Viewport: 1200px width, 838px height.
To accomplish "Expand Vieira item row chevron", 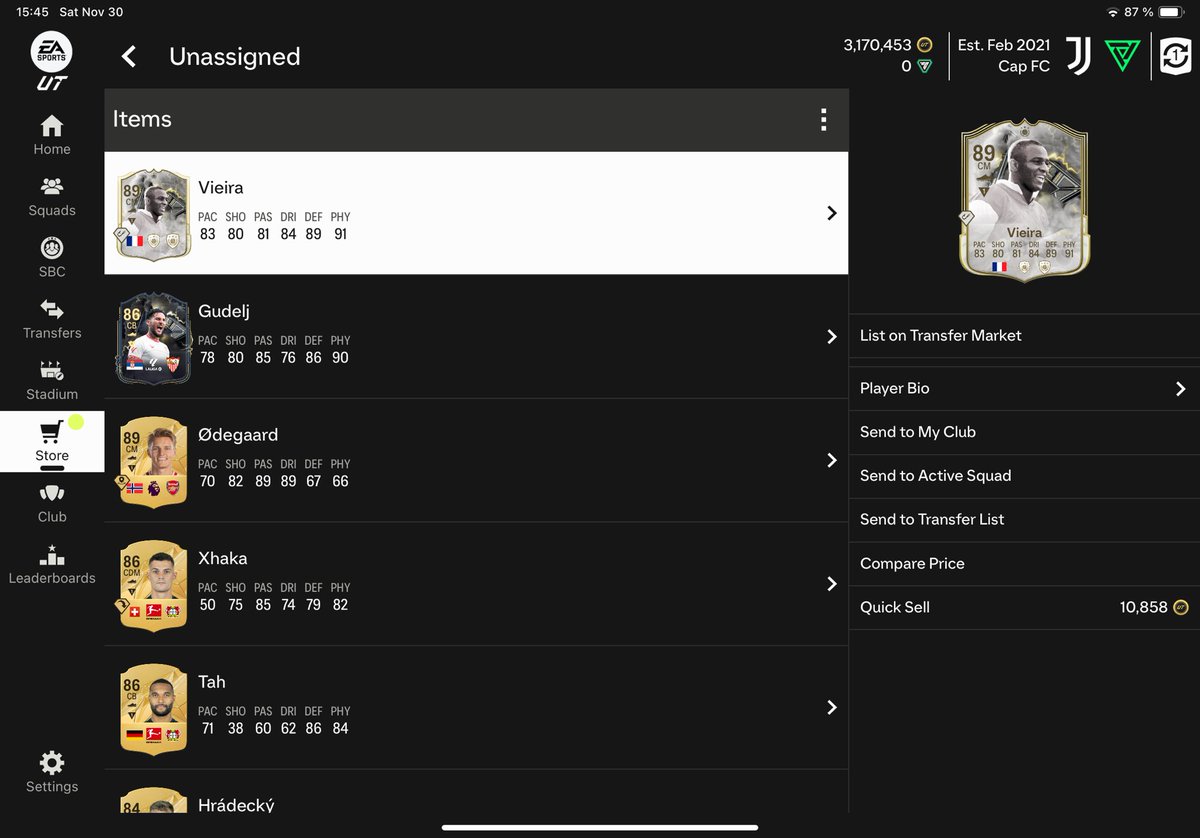I will [831, 213].
